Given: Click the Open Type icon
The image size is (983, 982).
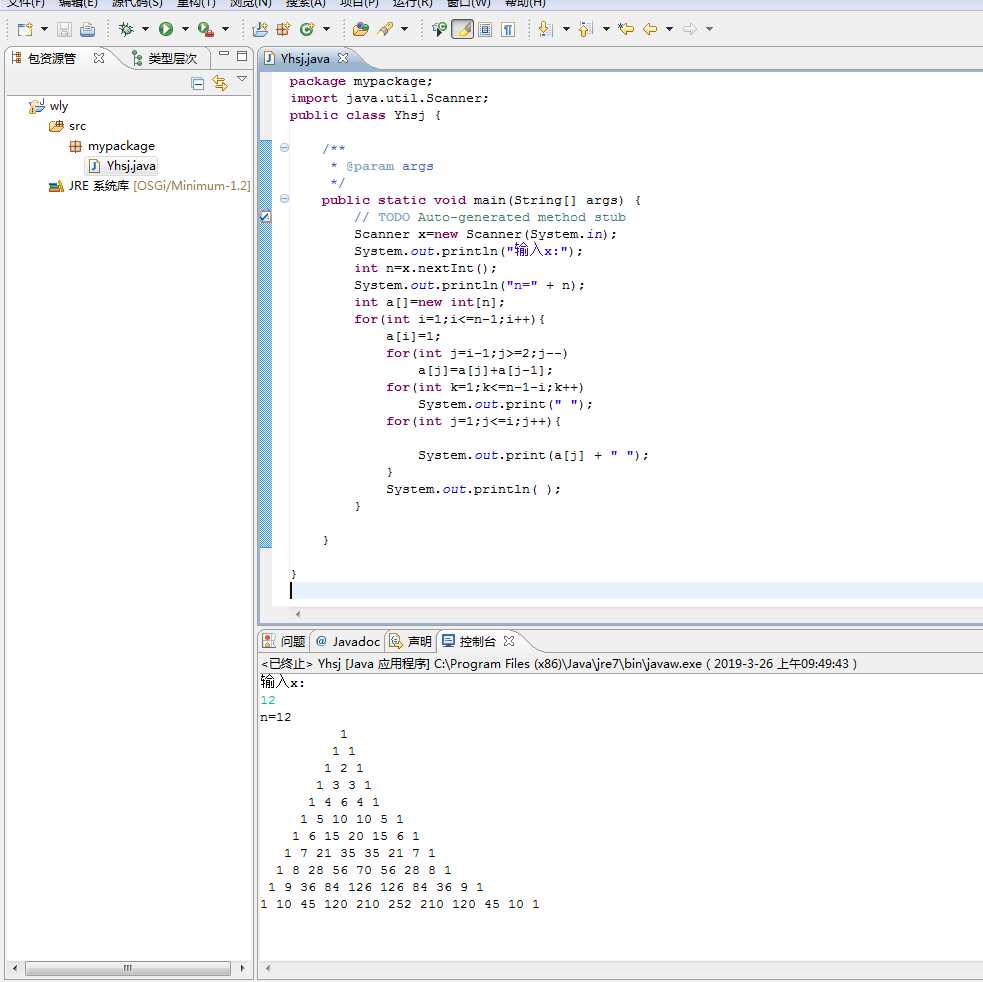Looking at the screenshot, I should [x=361, y=29].
